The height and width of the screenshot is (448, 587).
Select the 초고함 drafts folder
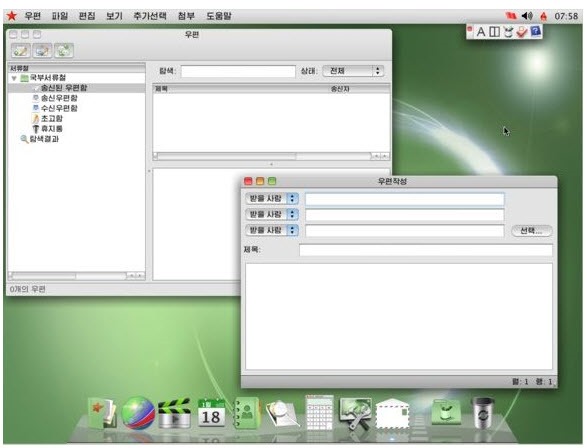[52, 119]
